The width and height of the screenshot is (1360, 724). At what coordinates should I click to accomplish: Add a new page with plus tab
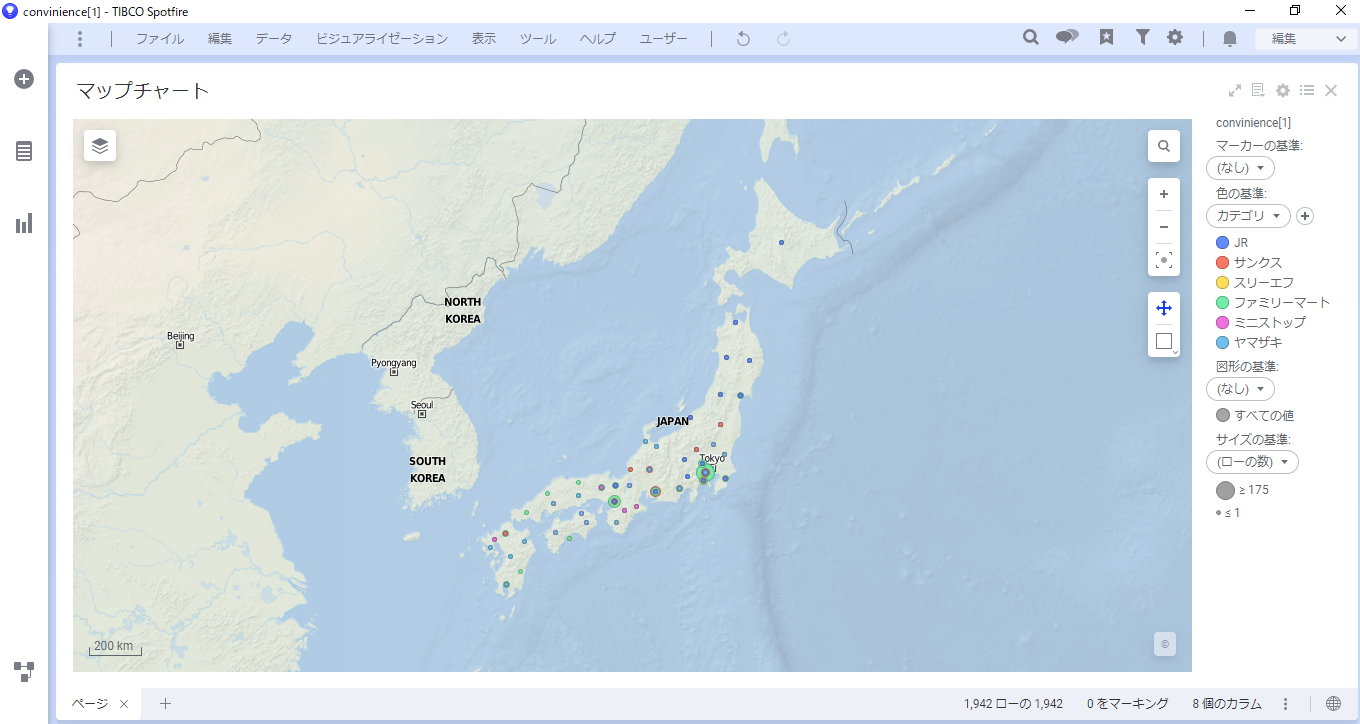point(166,704)
